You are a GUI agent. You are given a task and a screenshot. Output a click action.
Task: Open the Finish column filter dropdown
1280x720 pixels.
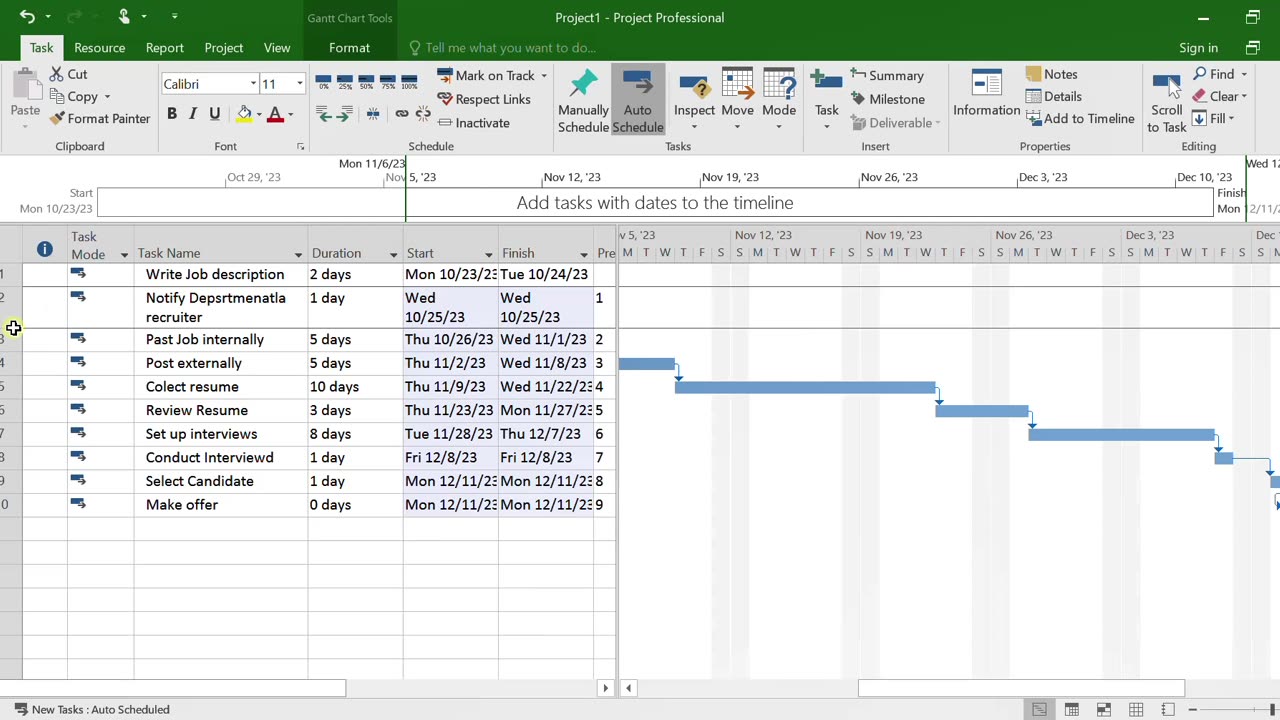[x=584, y=254]
